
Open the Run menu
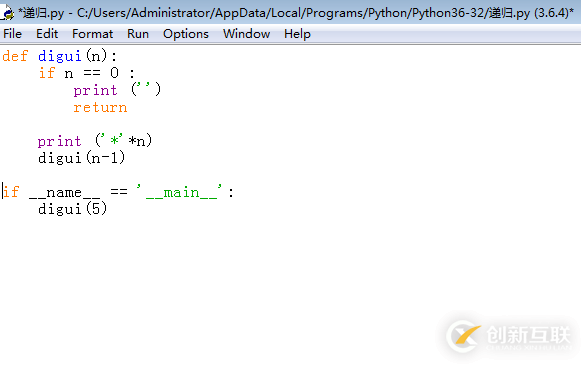click(138, 34)
